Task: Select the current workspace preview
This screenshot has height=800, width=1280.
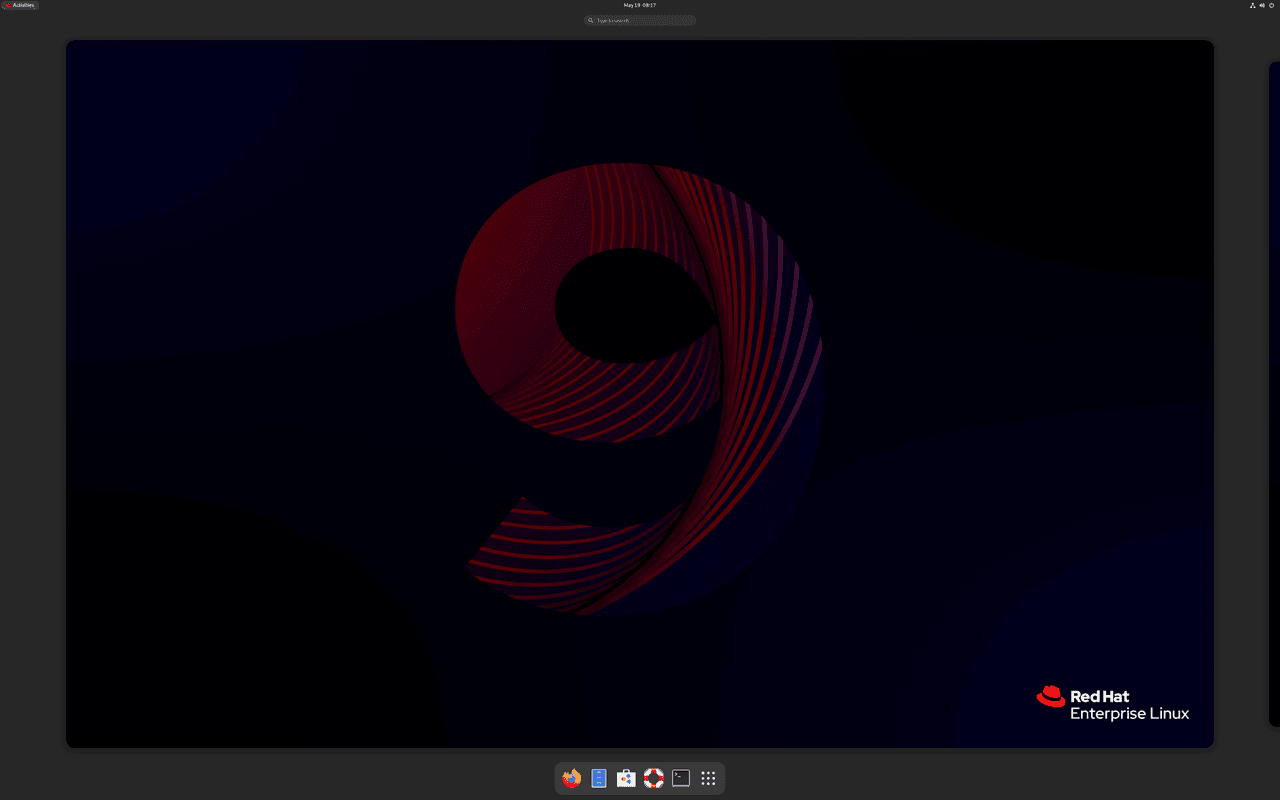Action: pos(640,393)
